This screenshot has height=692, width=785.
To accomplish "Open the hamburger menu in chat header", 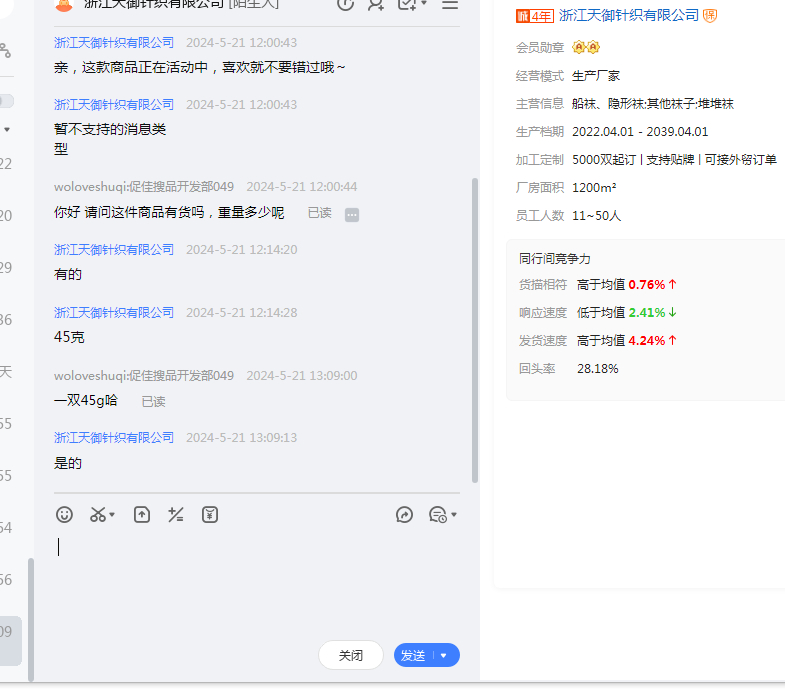I will point(450,4).
